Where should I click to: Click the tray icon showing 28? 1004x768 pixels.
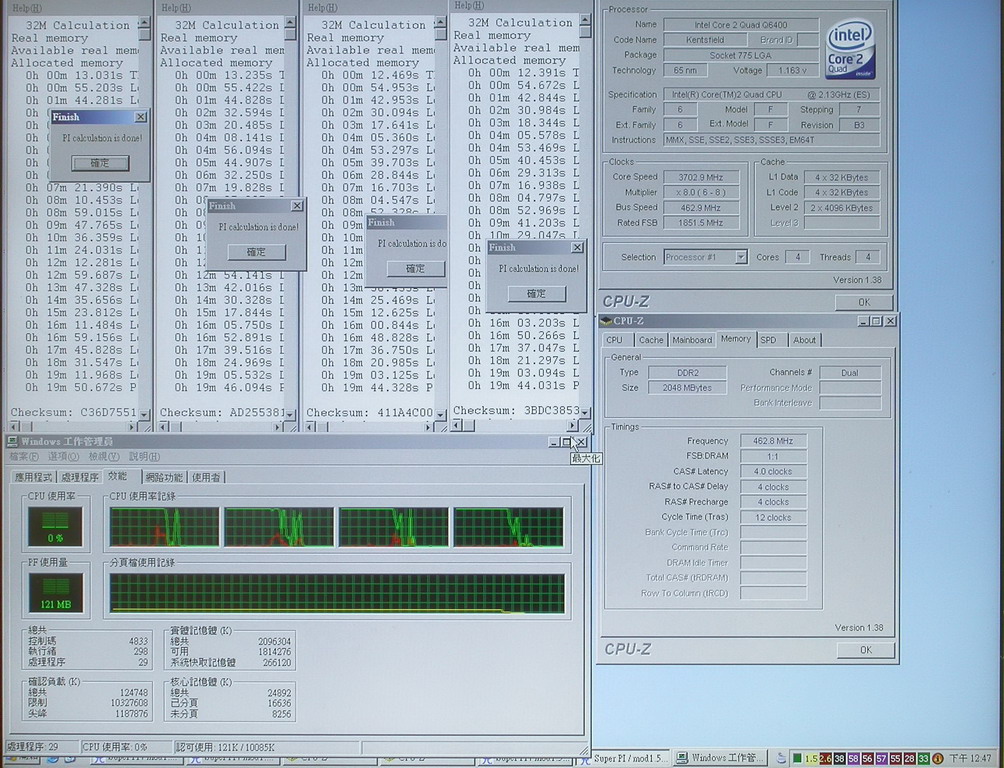(x=909, y=758)
